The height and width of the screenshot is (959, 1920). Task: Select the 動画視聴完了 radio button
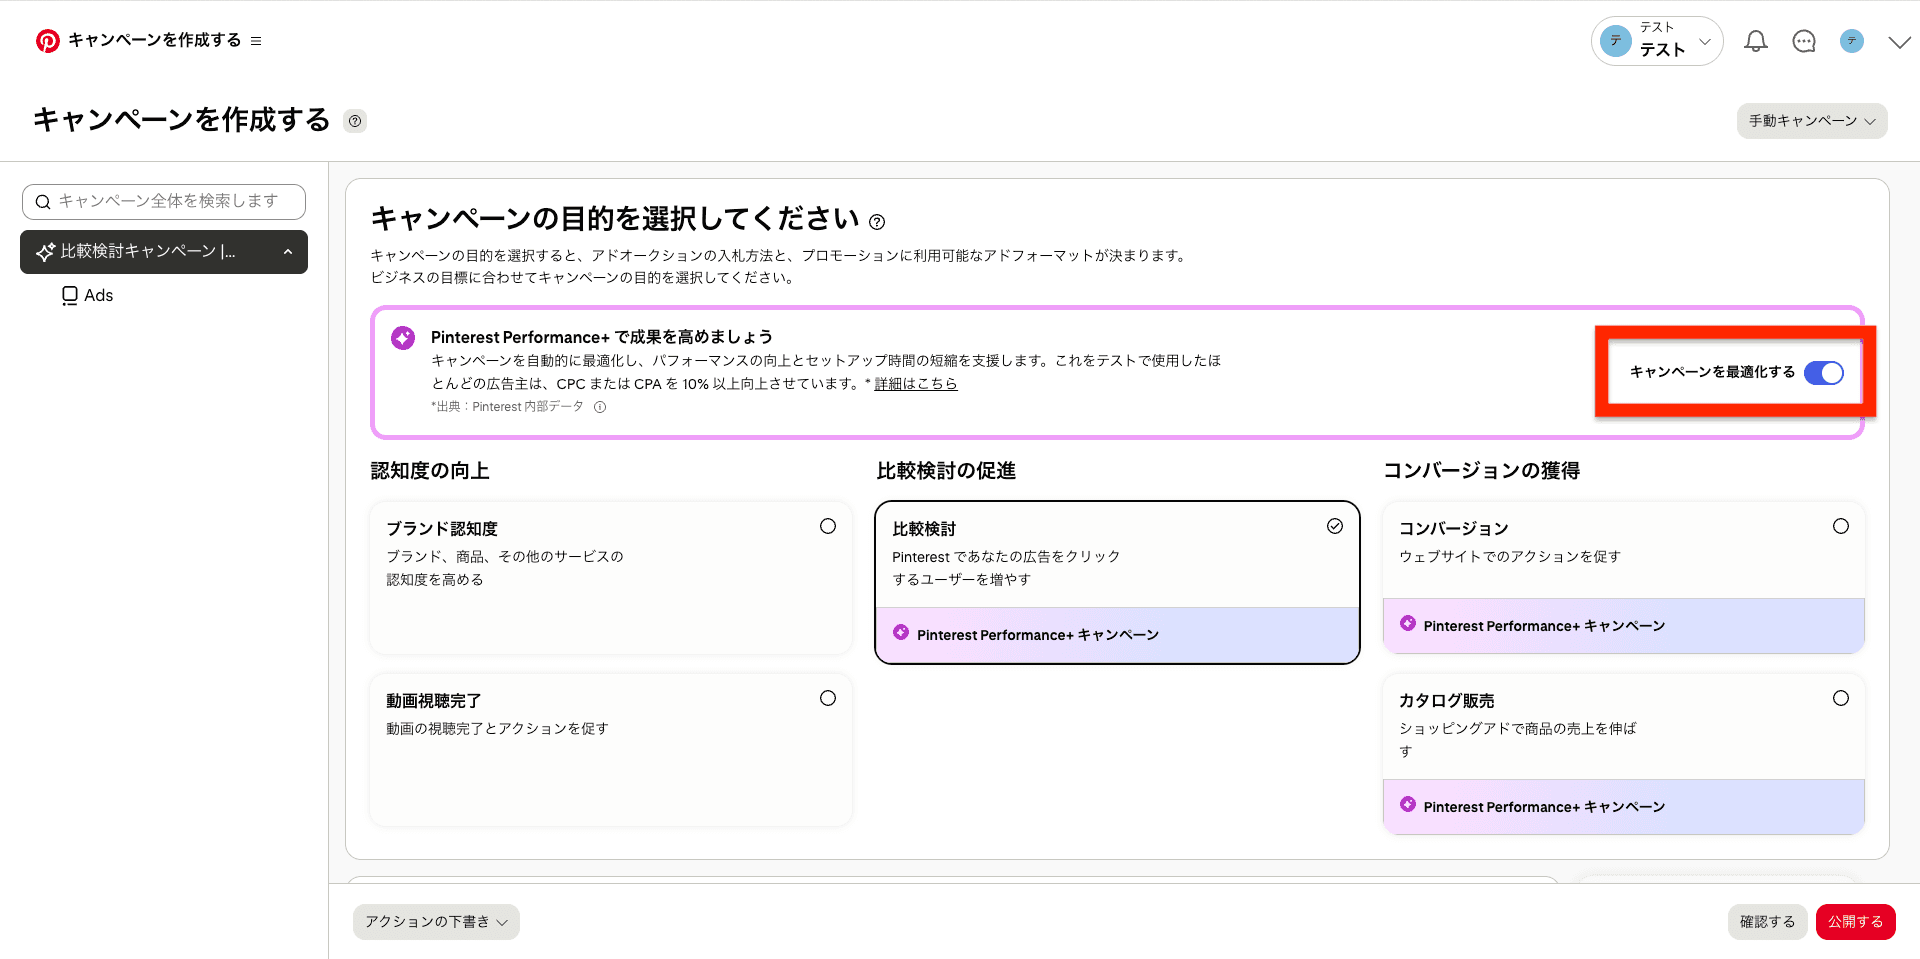[828, 698]
